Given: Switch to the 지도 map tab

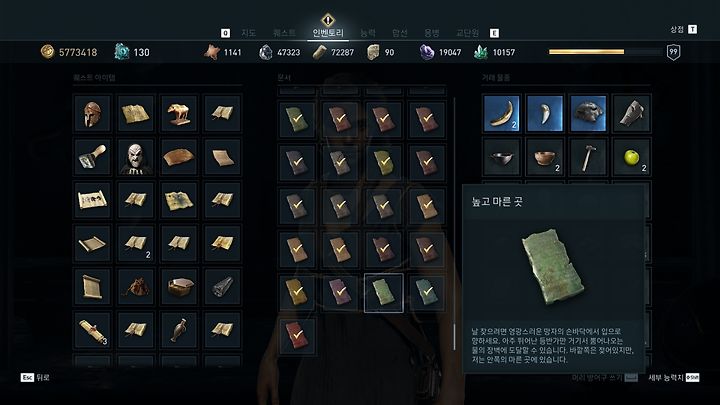Looking at the screenshot, I should pos(248,33).
